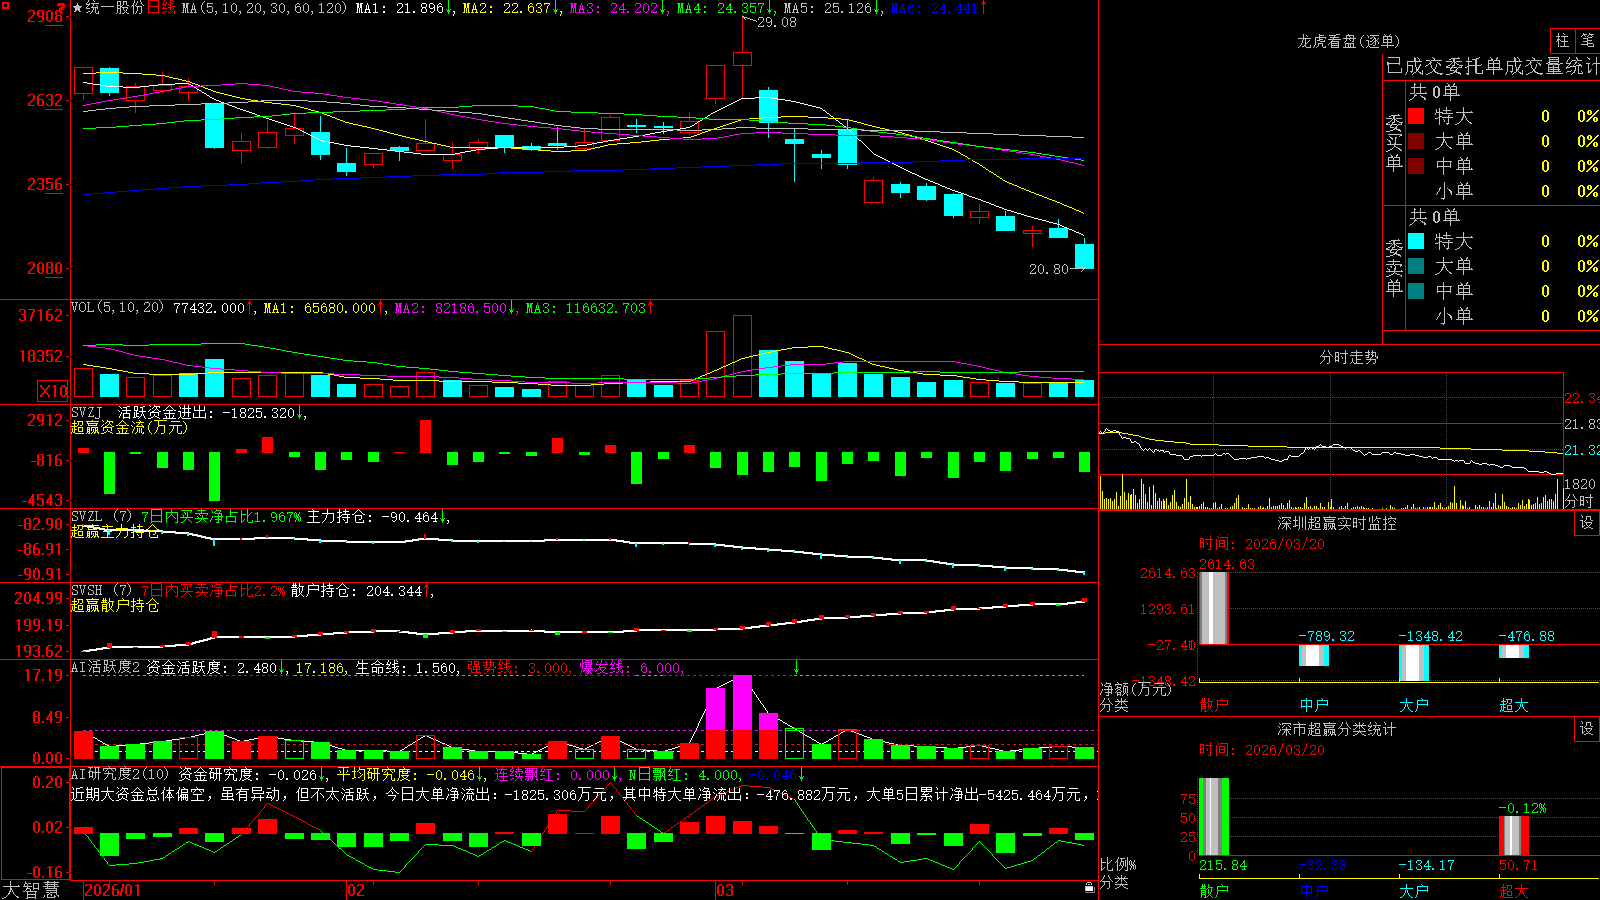Click the 深圳超赢实时监控 panel title
1600x900 pixels.
pyautogui.click(x=1336, y=523)
